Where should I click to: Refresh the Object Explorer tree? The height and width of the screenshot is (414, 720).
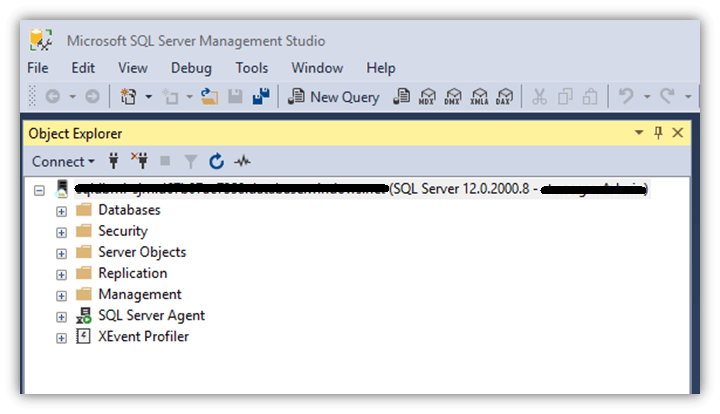[x=217, y=161]
